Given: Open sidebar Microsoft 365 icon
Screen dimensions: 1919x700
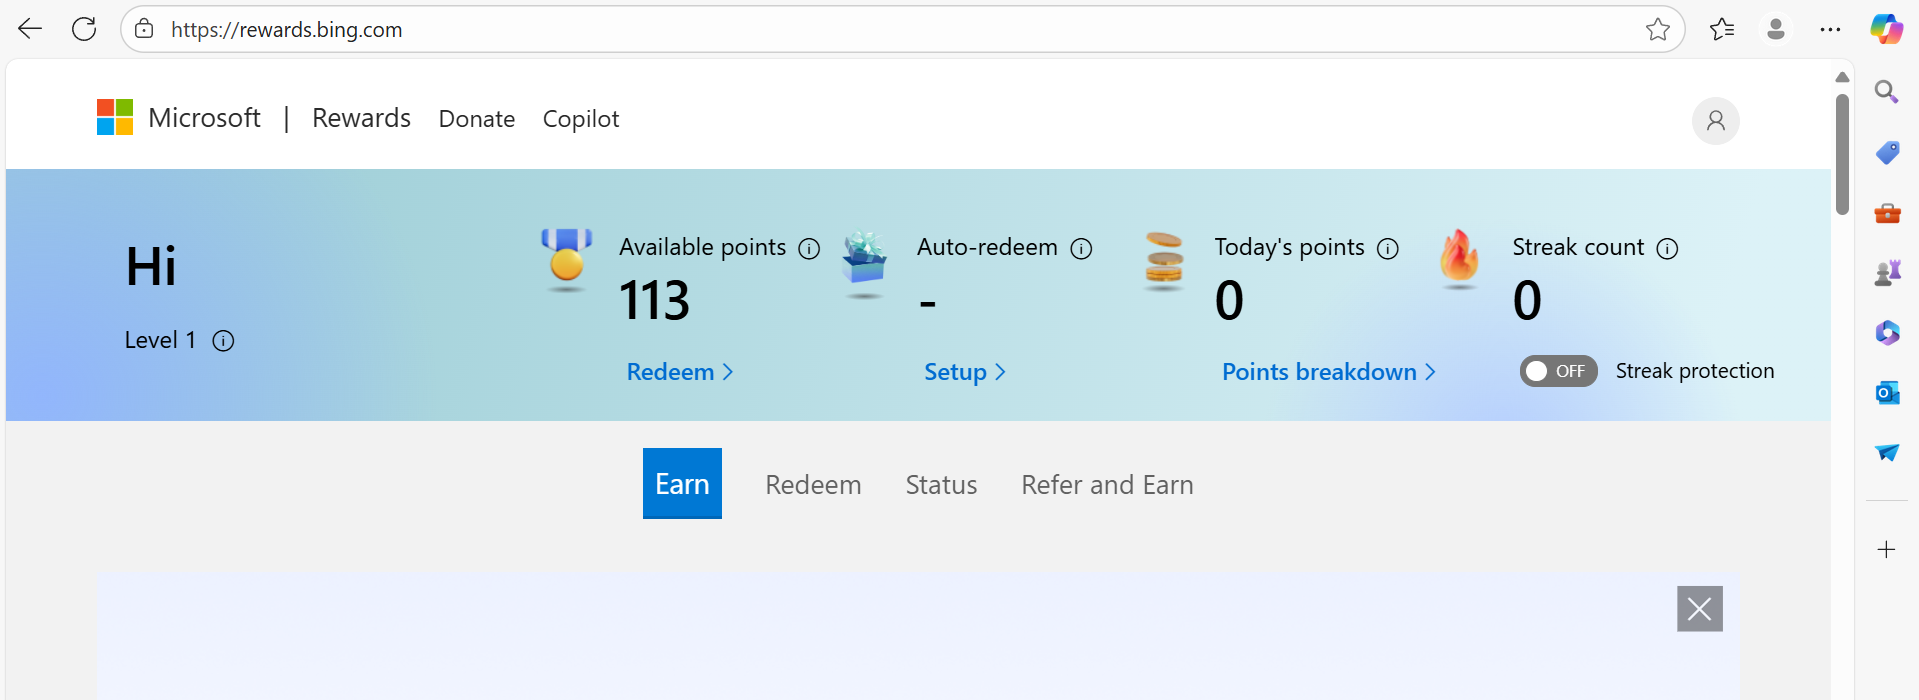Looking at the screenshot, I should 1887,332.
